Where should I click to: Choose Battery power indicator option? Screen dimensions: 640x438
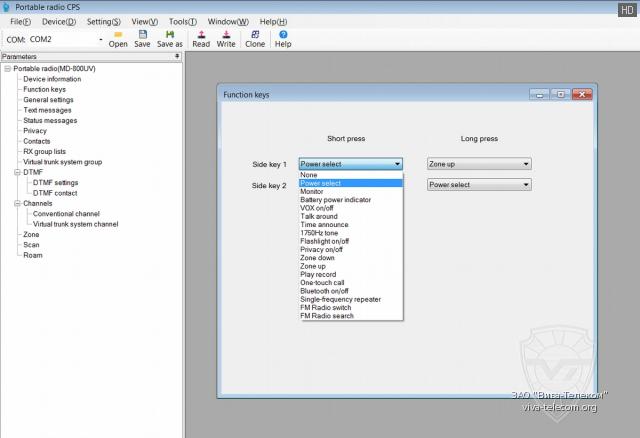tap(351, 200)
